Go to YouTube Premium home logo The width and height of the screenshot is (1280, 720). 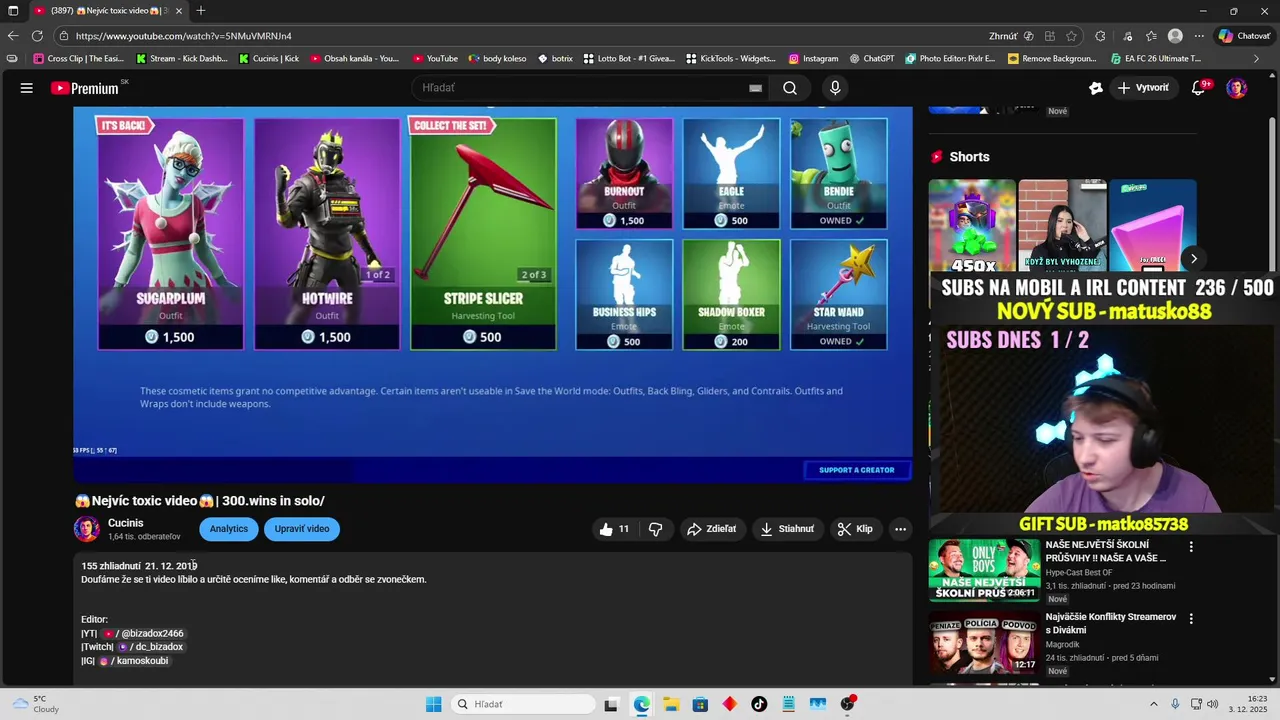point(85,88)
